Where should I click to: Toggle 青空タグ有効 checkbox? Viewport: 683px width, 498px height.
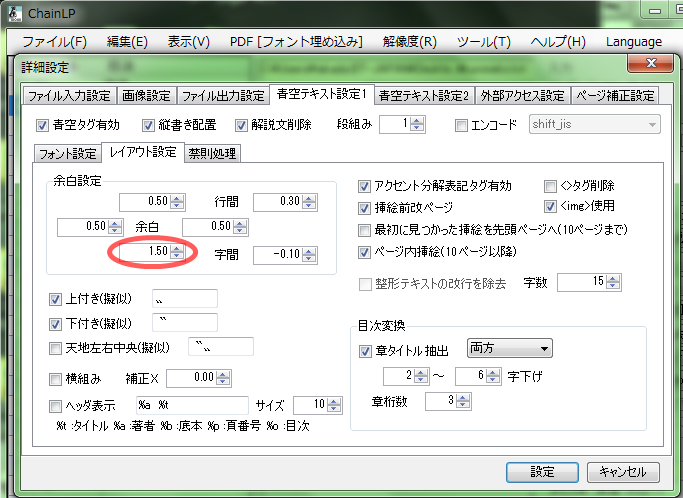(x=42, y=125)
